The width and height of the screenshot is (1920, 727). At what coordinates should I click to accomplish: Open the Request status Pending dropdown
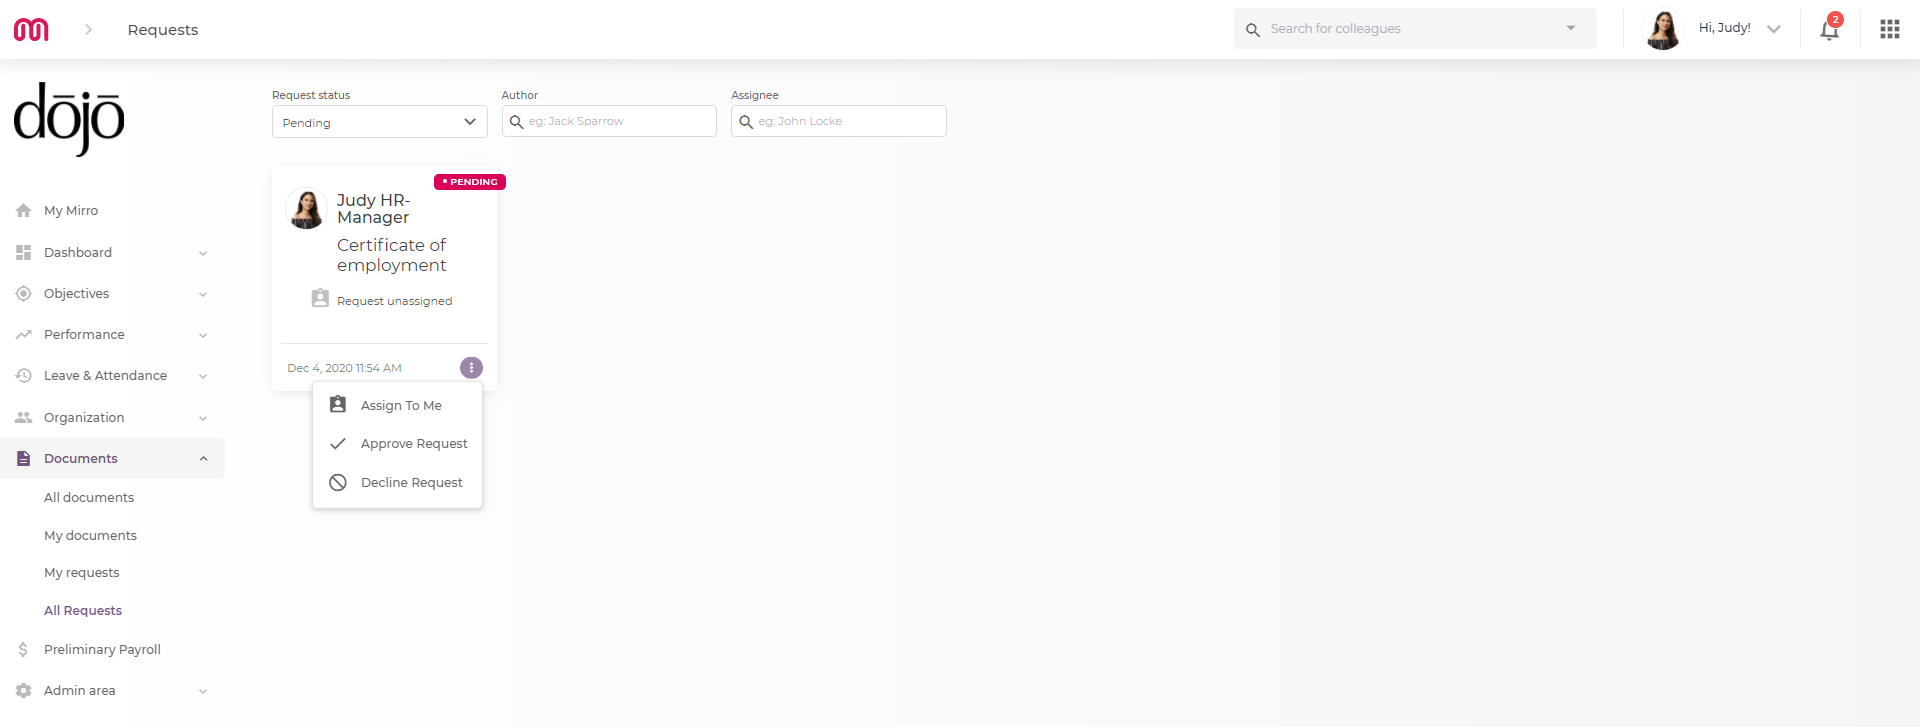[380, 122]
